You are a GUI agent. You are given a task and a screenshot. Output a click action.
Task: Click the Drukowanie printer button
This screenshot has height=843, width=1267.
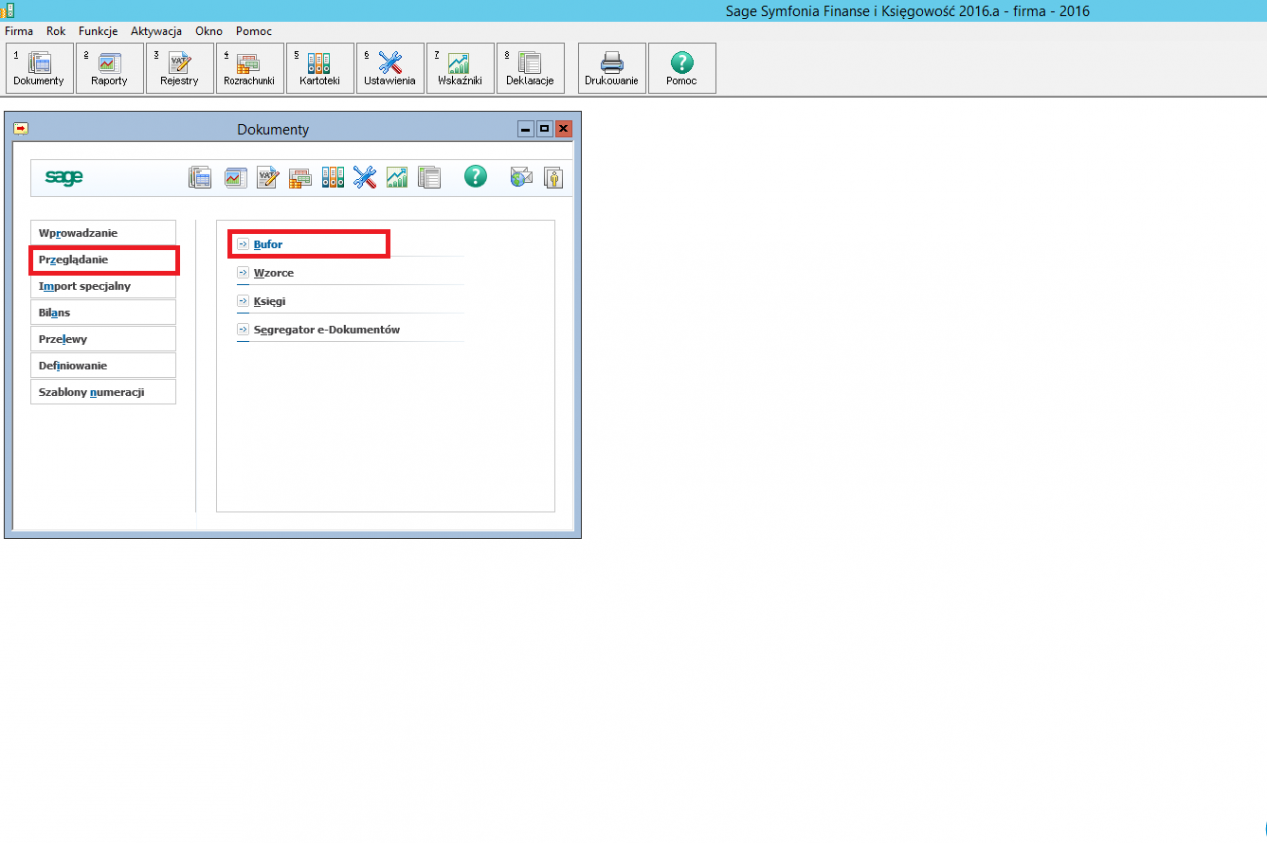click(611, 68)
